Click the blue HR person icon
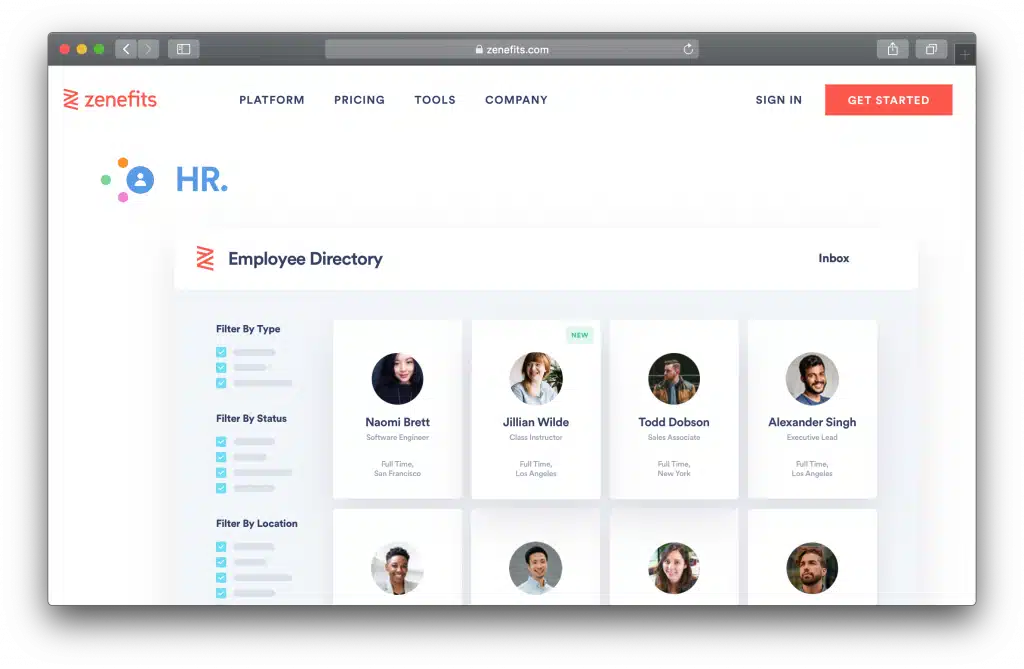The image size is (1024, 669). tap(141, 180)
